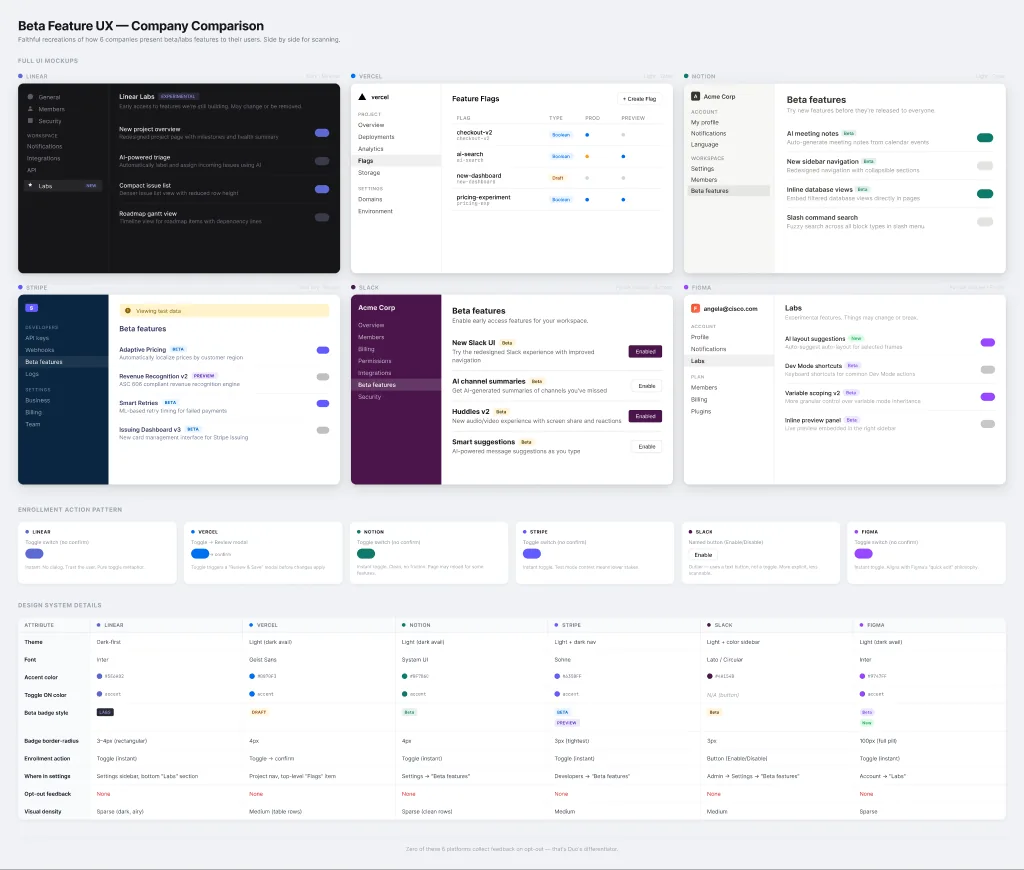
Task: Click Linear toggle in enrollment pattern card
Action: coord(34,554)
